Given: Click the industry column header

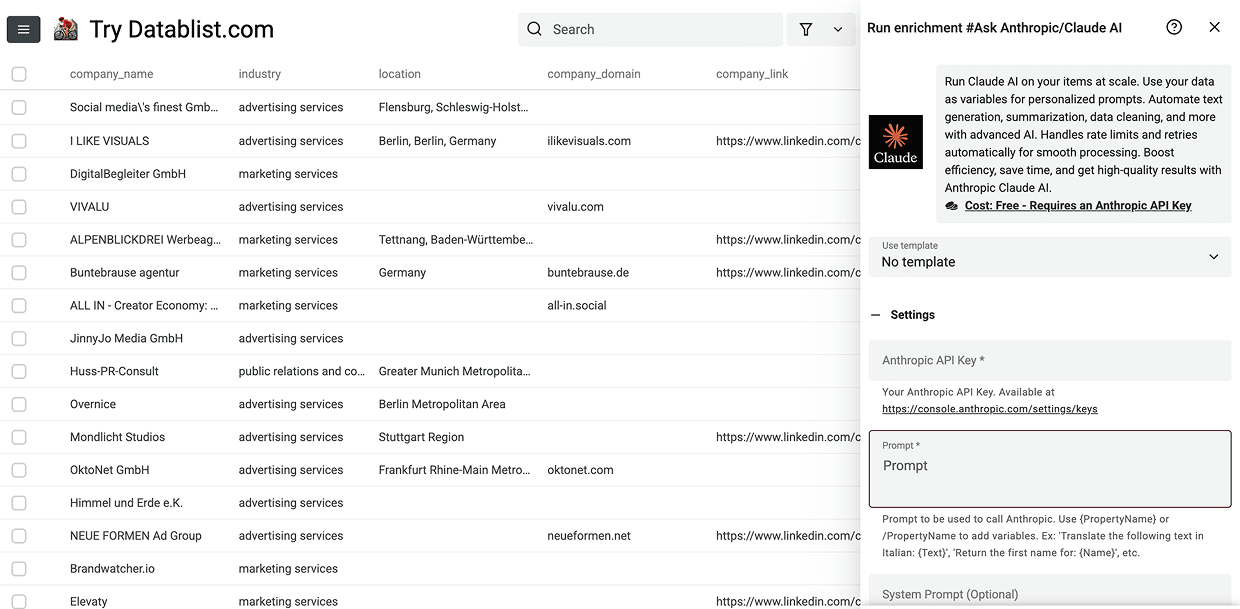Looking at the screenshot, I should [x=259, y=74].
